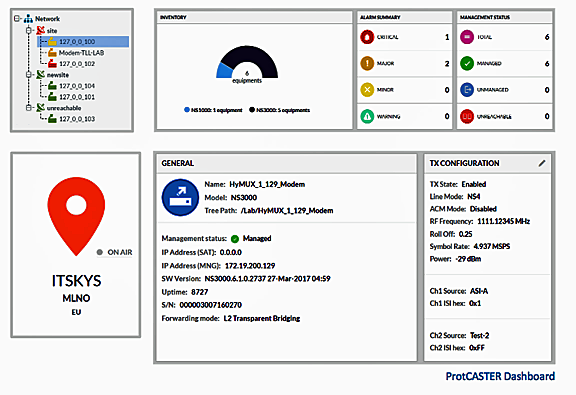Click the Ch1 Source ASI-A value
The height and width of the screenshot is (395, 576).
pyautogui.click(x=479, y=291)
